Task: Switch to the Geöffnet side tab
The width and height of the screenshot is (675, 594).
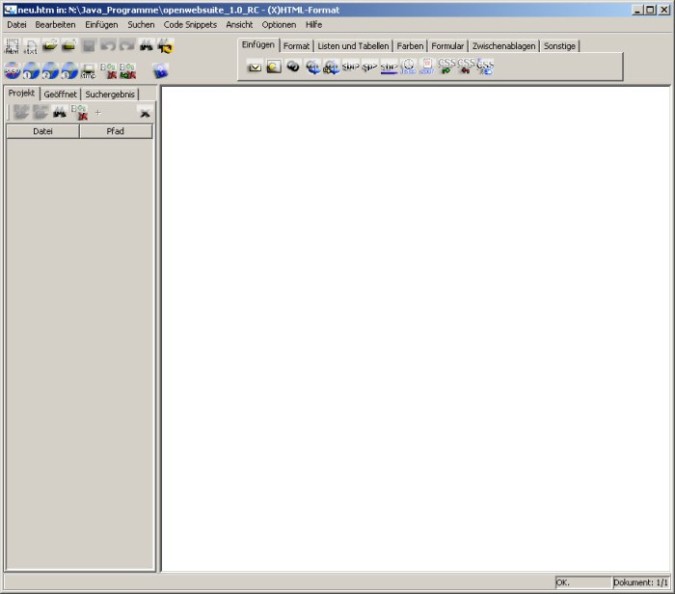Action: 60,94
